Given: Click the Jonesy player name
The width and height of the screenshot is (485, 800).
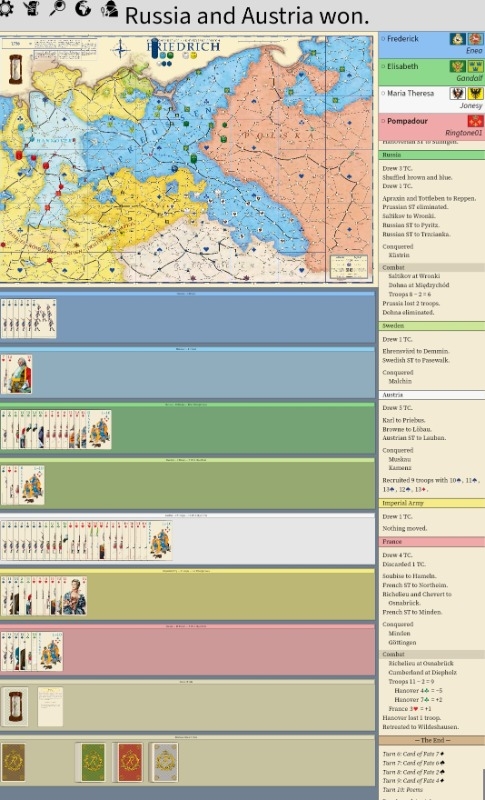Looking at the screenshot, I should point(470,106).
